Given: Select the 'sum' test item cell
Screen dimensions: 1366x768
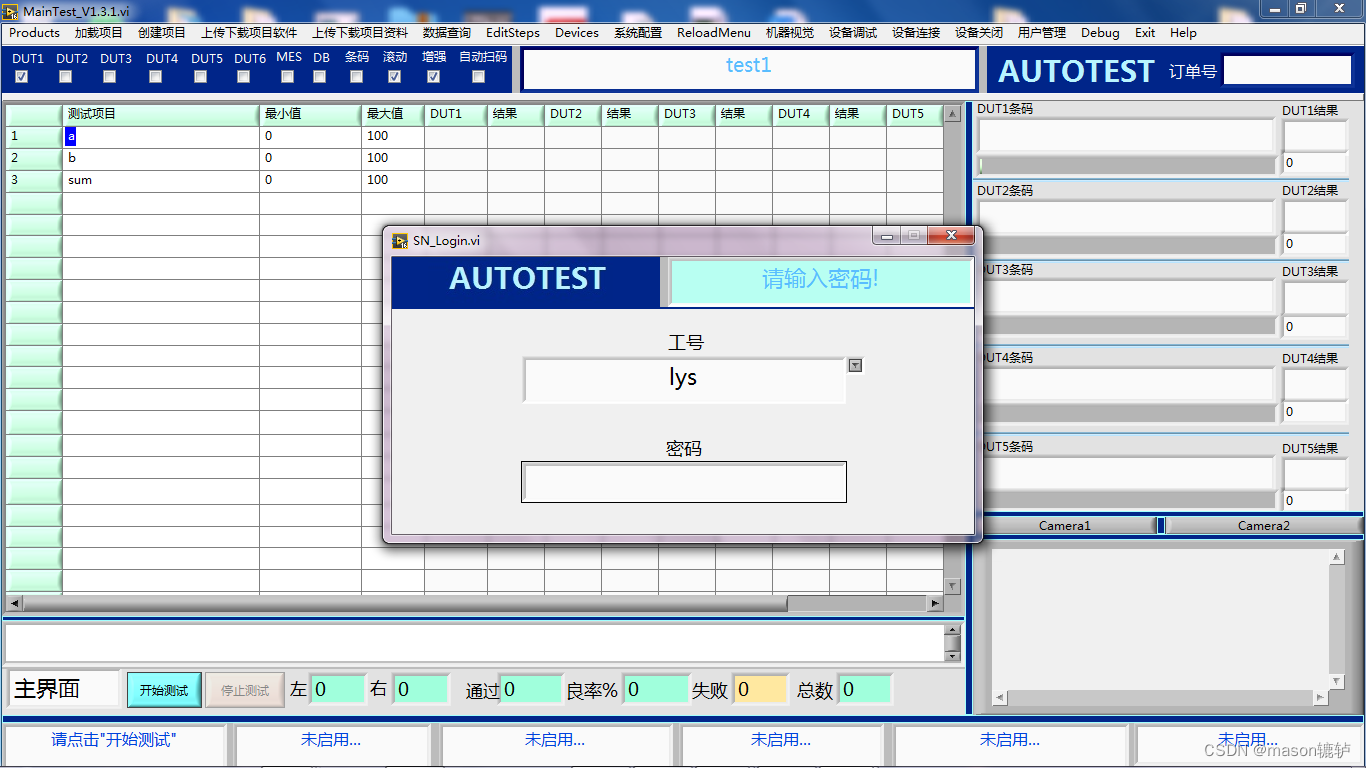Looking at the screenshot, I should (161, 181).
